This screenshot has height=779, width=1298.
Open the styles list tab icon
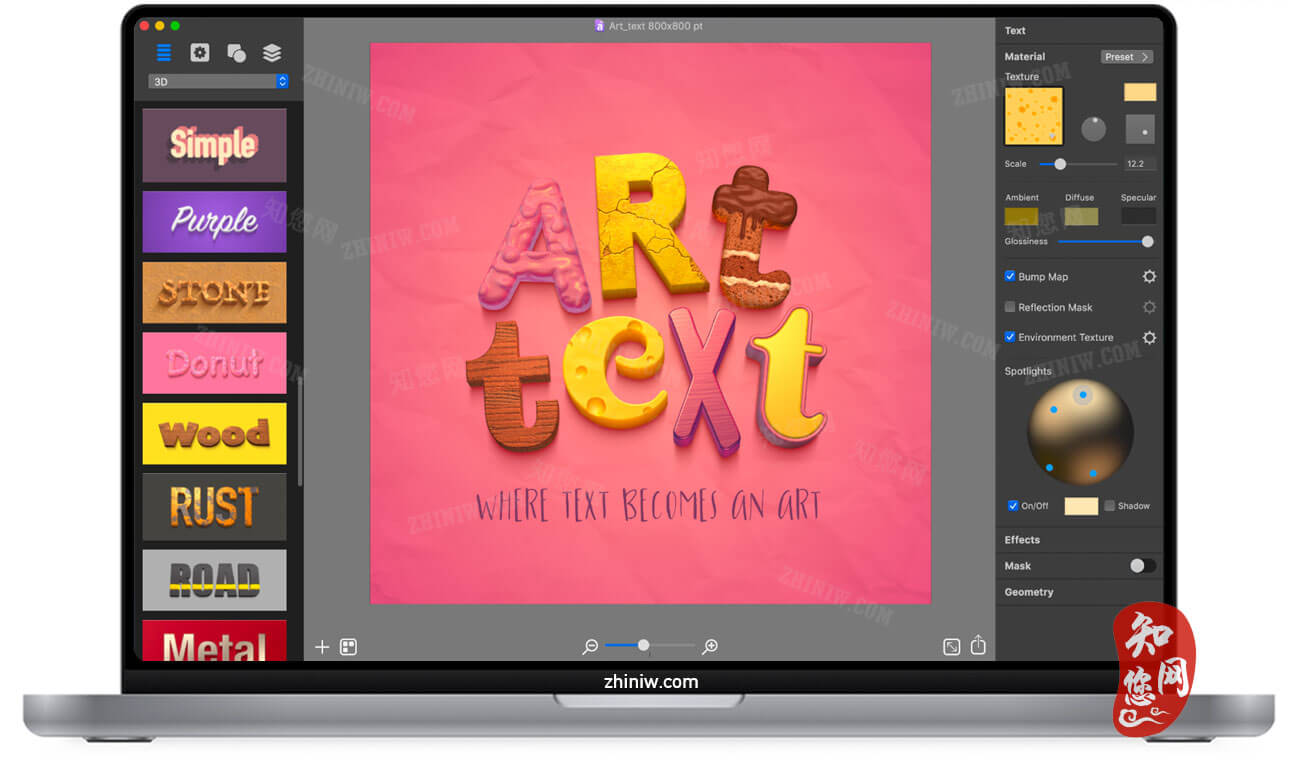[164, 53]
